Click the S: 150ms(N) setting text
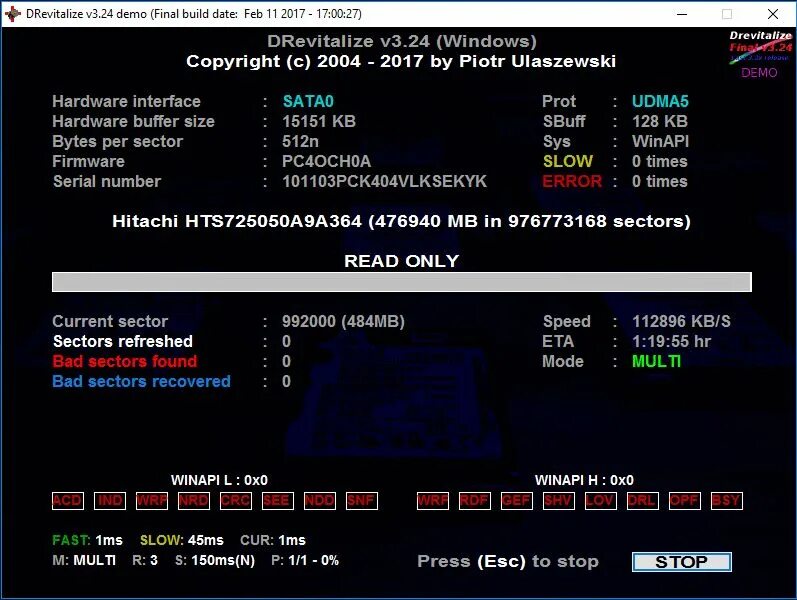Image resolution: width=797 pixels, height=600 pixels. click(214, 560)
